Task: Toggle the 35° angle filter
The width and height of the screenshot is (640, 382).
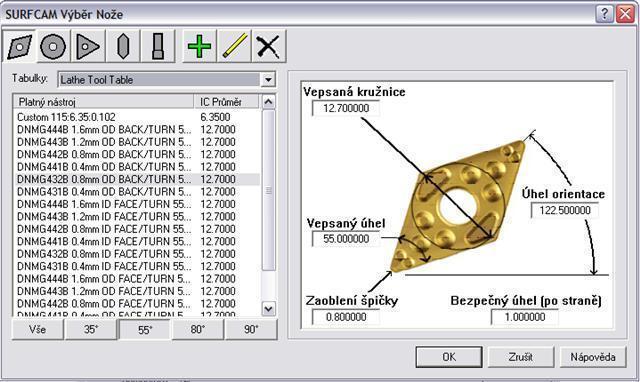Action: point(91,329)
